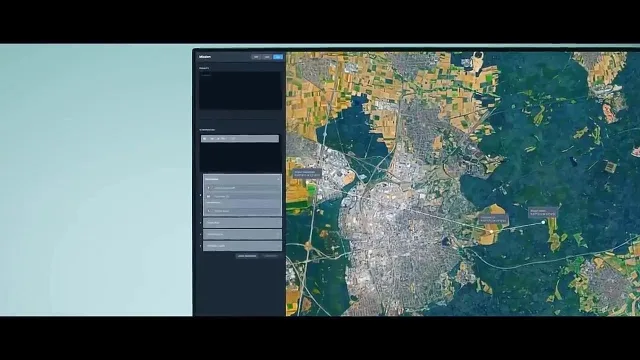The height and width of the screenshot is (360, 640).
Task: Click the first gray button beside the Mission title
Action: 256,57
